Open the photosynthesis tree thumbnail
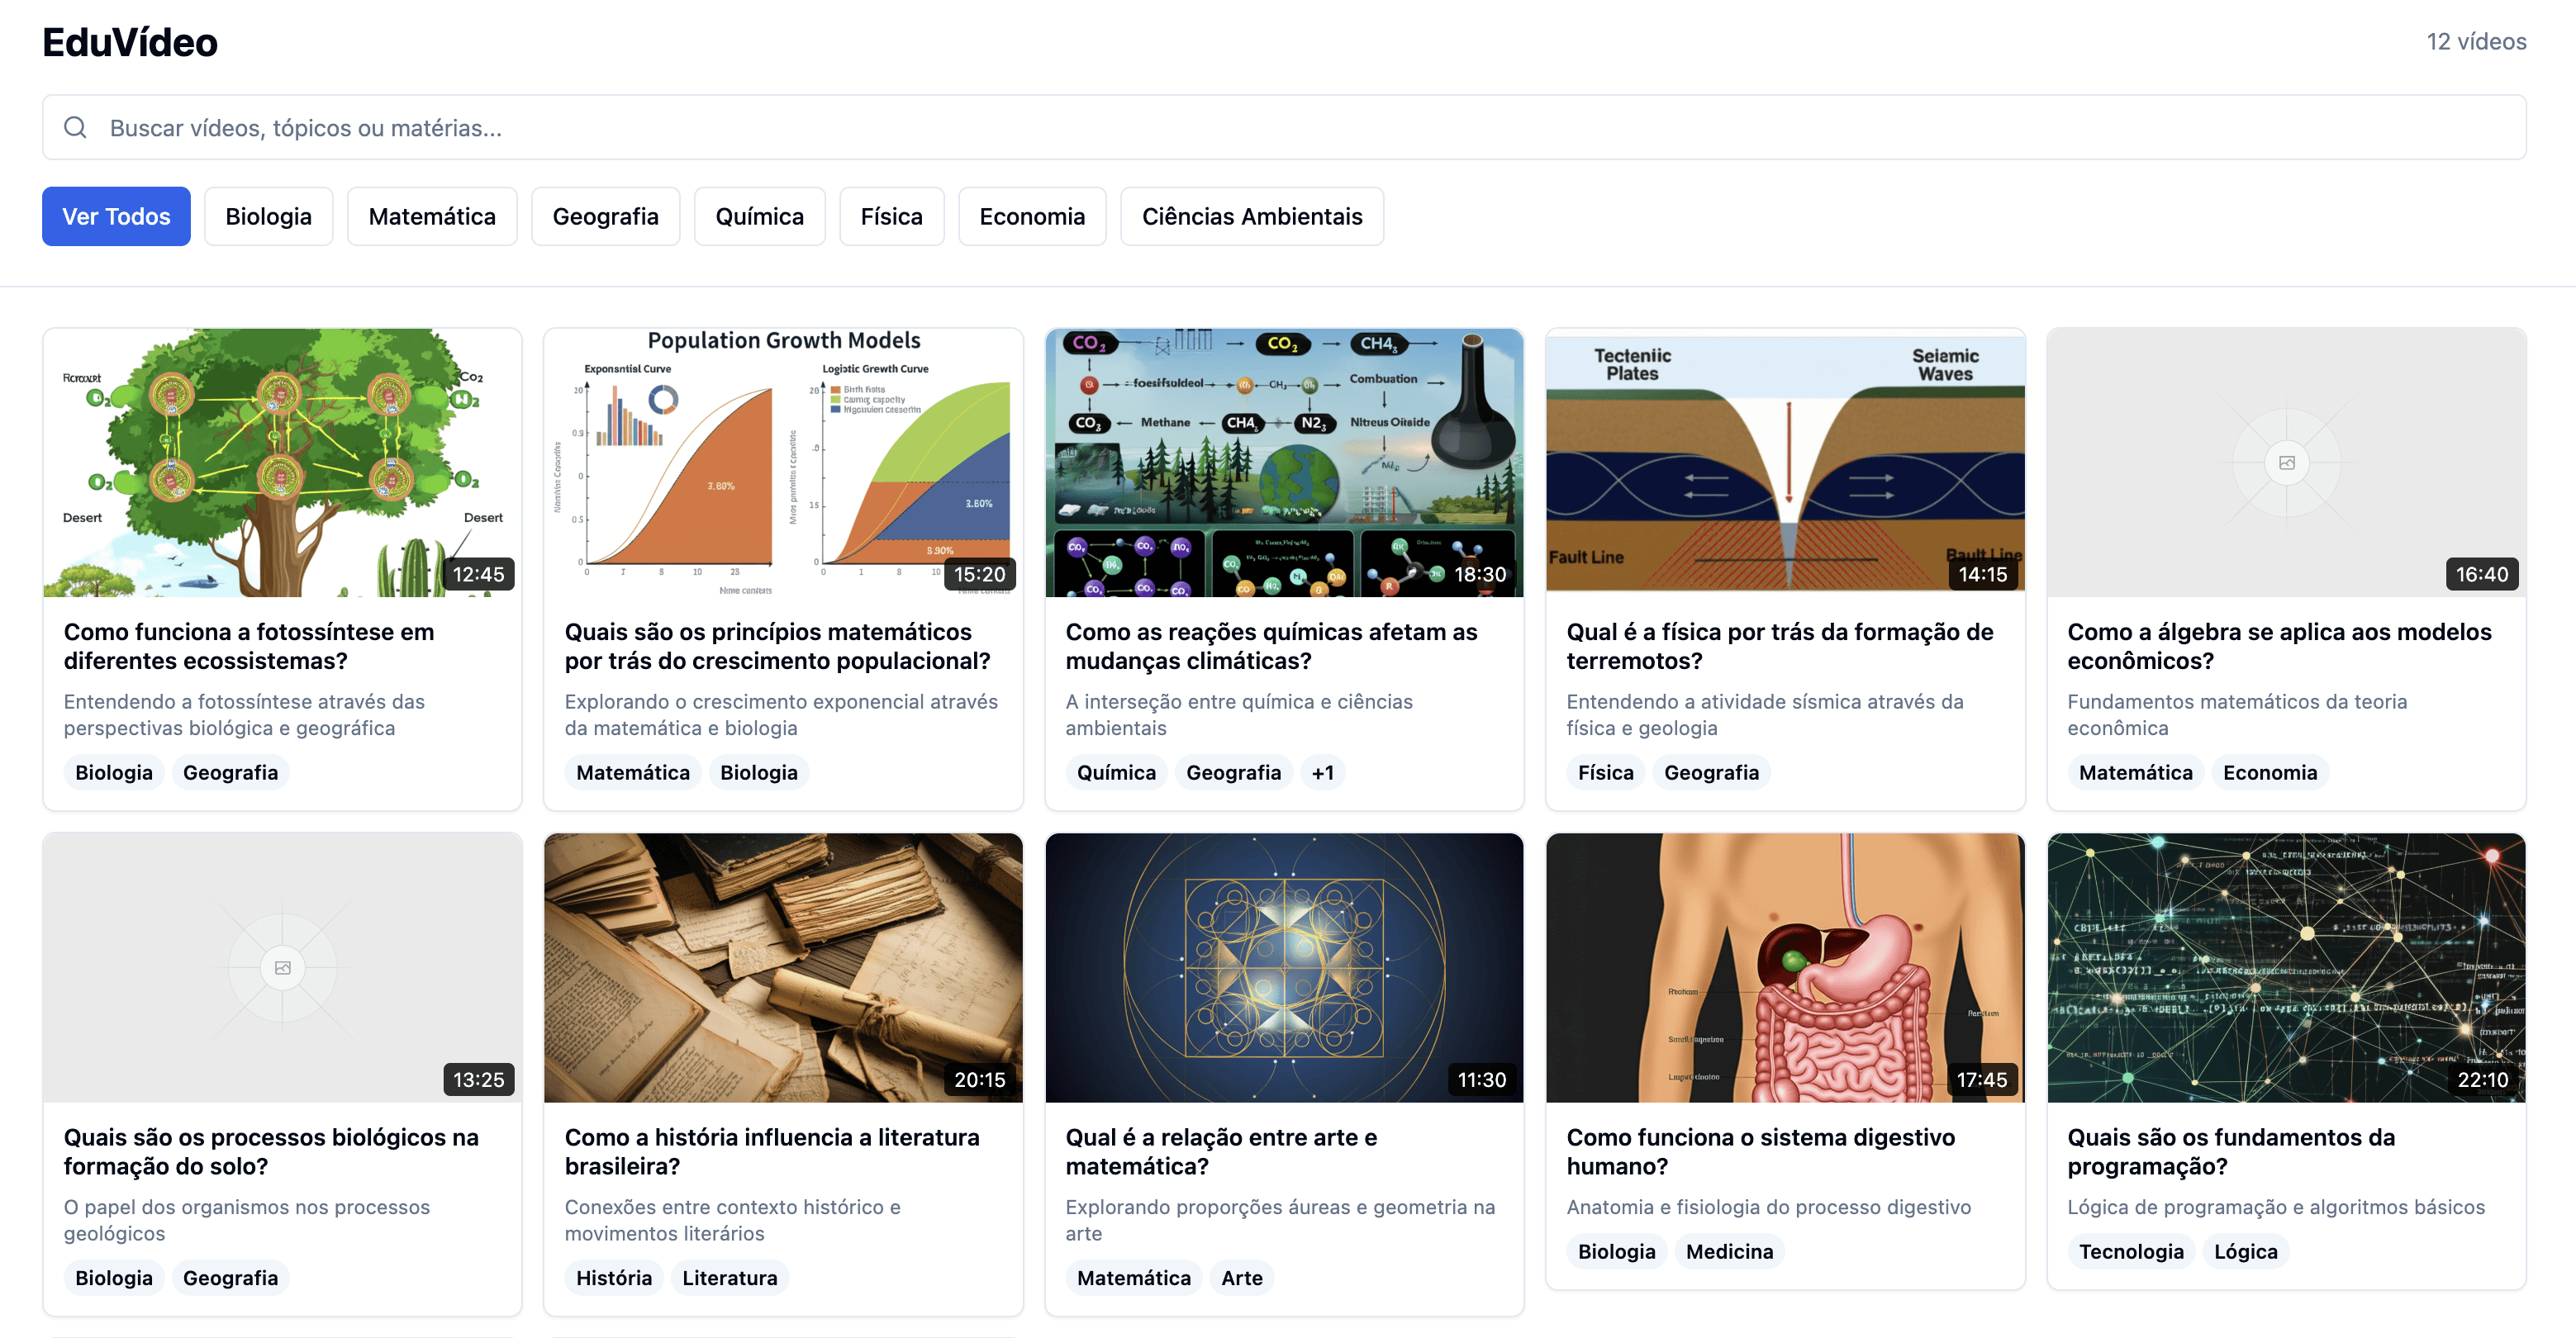 pos(283,462)
